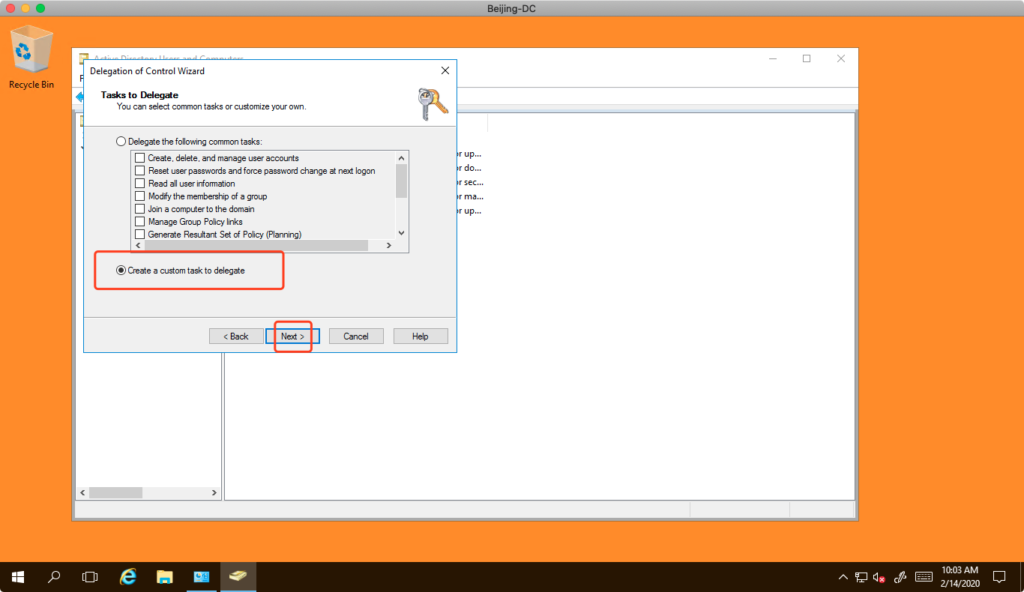The height and width of the screenshot is (592, 1024).
Task: Enable 'Manage Group Policy links' checkbox
Action: [140, 222]
